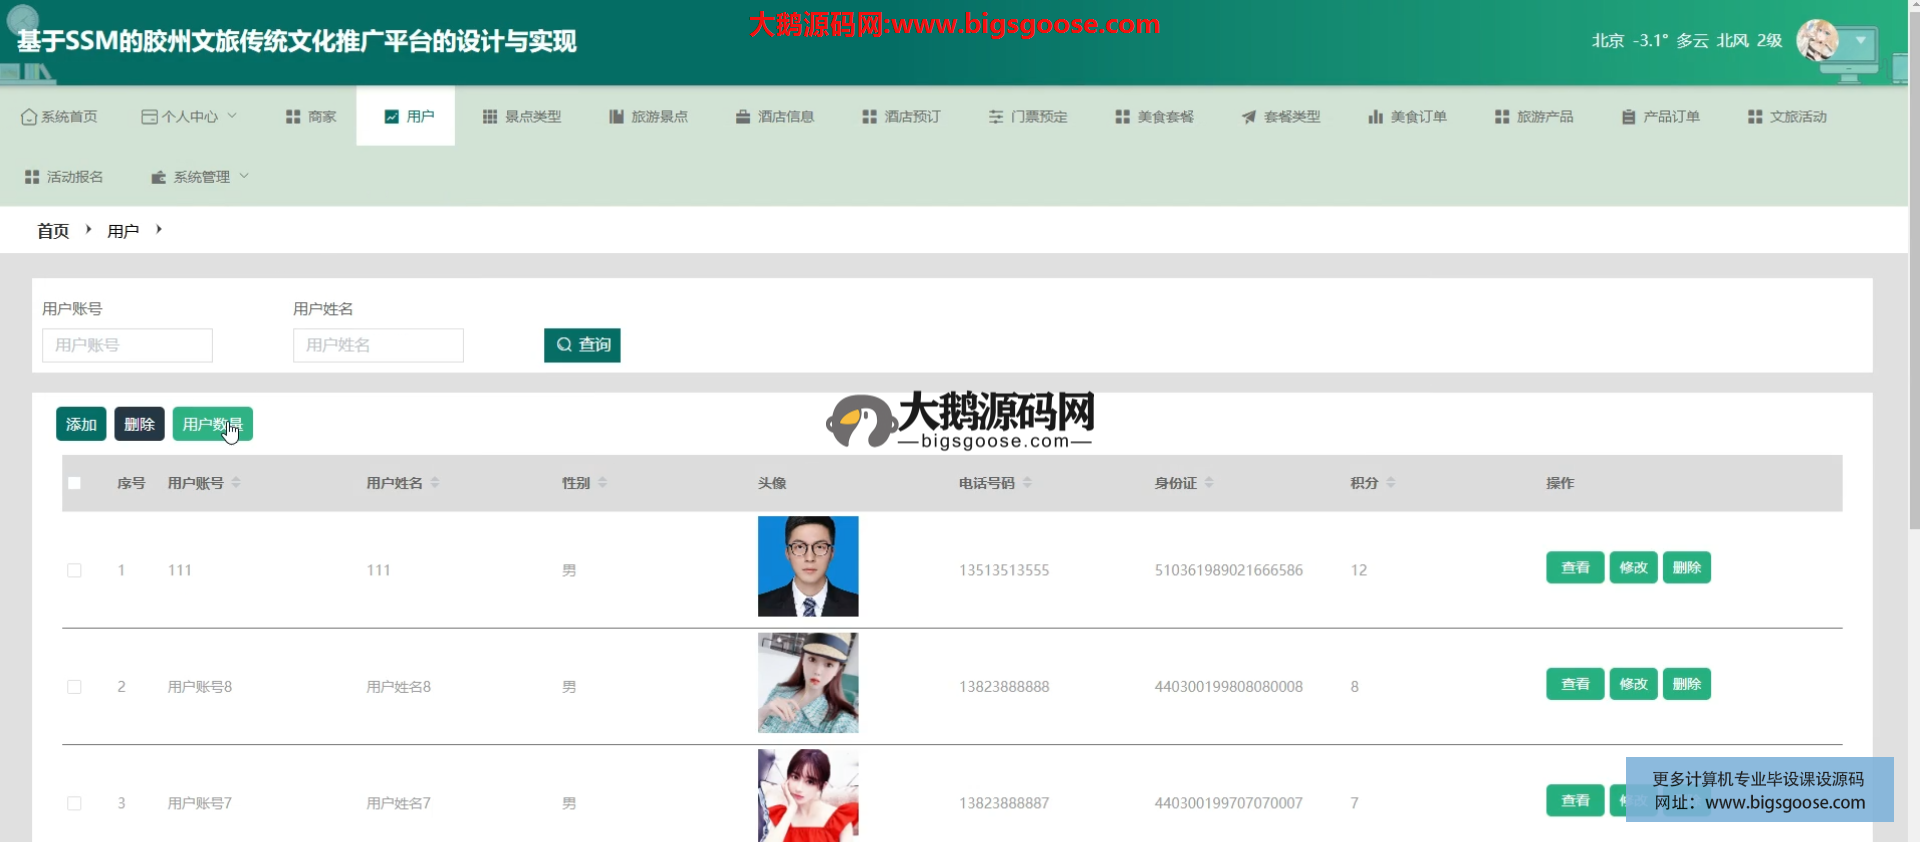Click the bar chart icon for 美食订单
Screen dimensions: 1920x842
click(1375, 117)
